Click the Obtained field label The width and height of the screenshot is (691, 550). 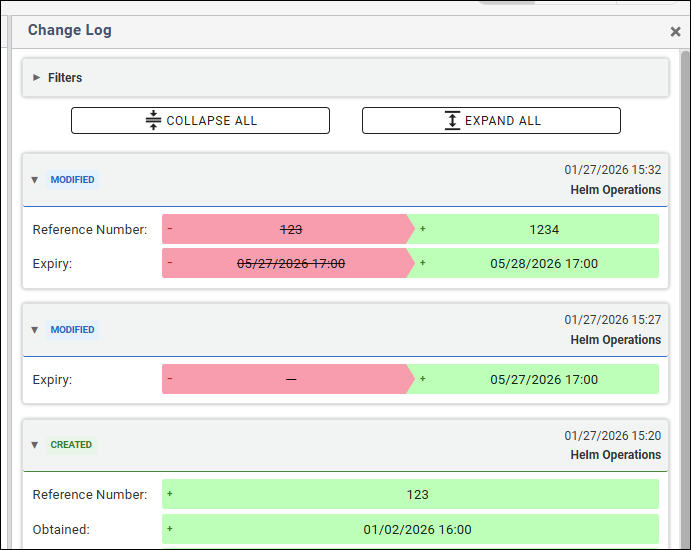coord(61,529)
